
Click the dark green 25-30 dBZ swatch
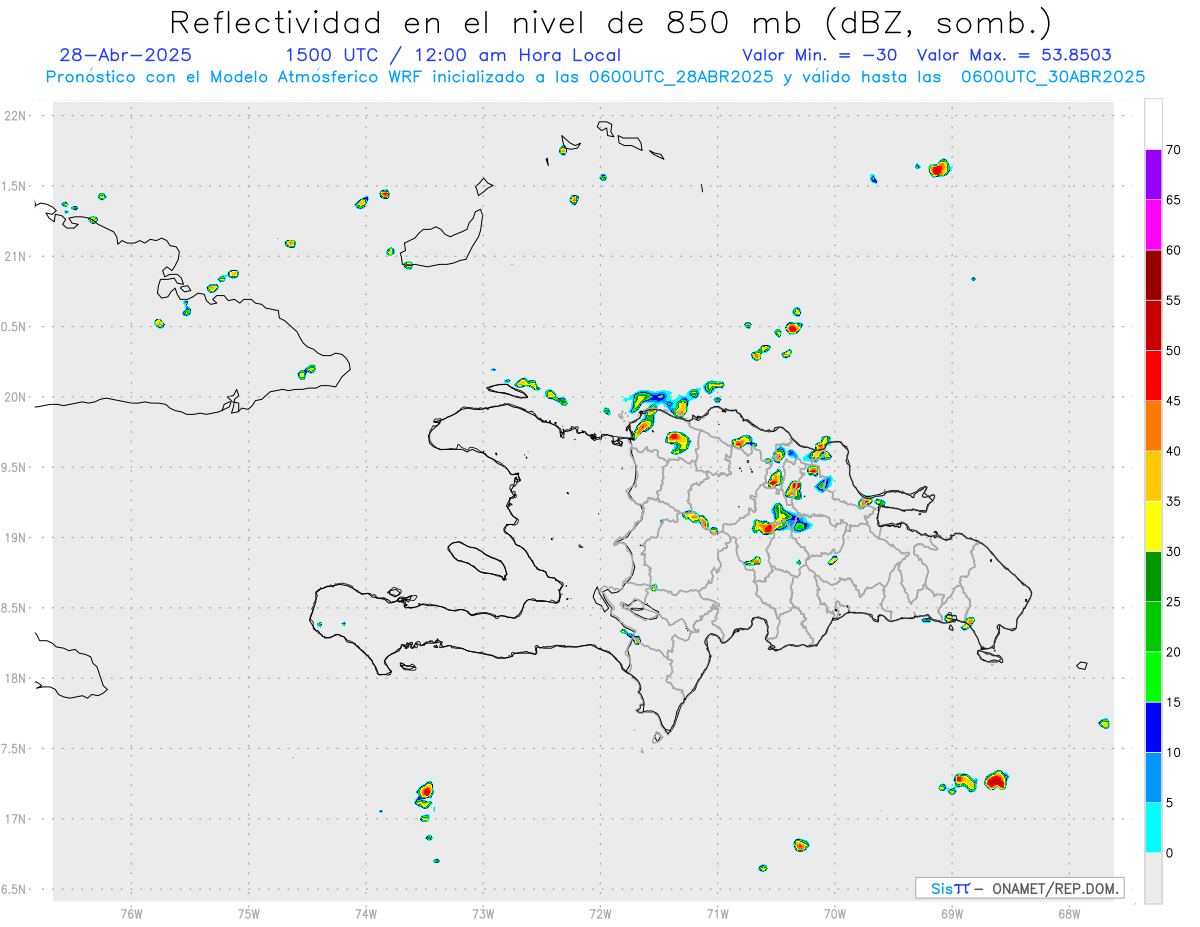tap(1153, 576)
